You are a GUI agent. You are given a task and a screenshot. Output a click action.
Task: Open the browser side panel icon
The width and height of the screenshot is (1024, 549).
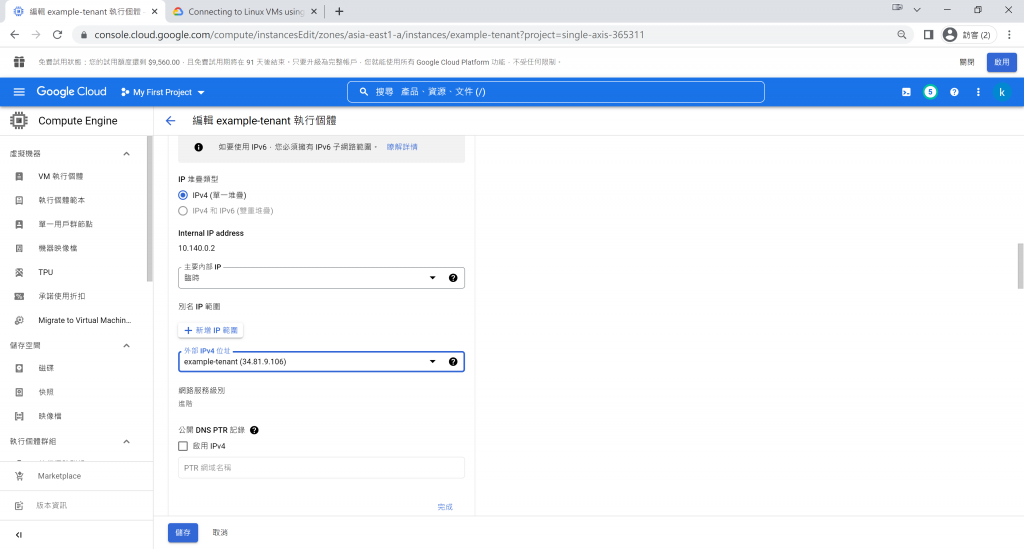928,35
